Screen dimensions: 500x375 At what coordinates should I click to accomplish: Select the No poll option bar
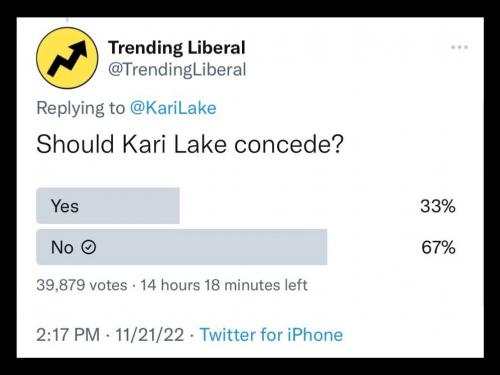coord(182,247)
